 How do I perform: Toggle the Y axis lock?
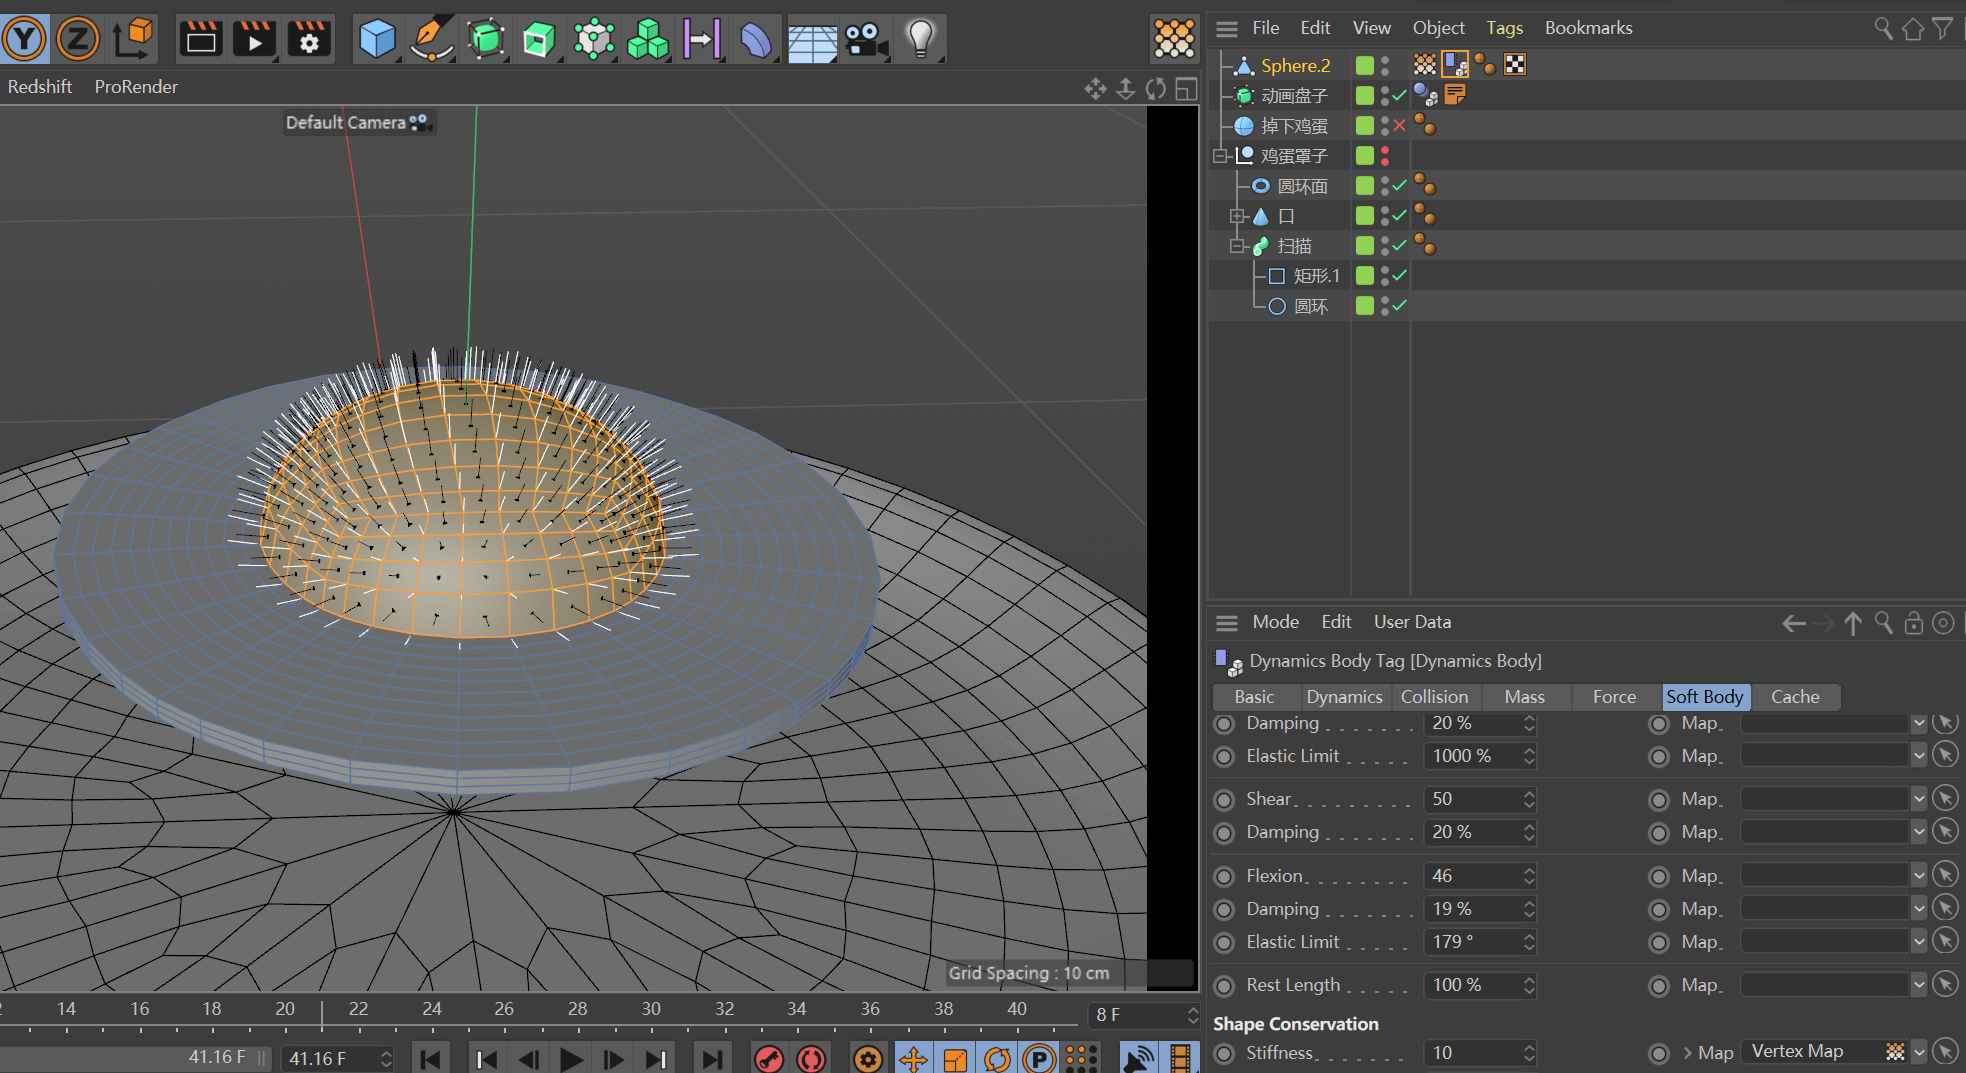pos(25,39)
